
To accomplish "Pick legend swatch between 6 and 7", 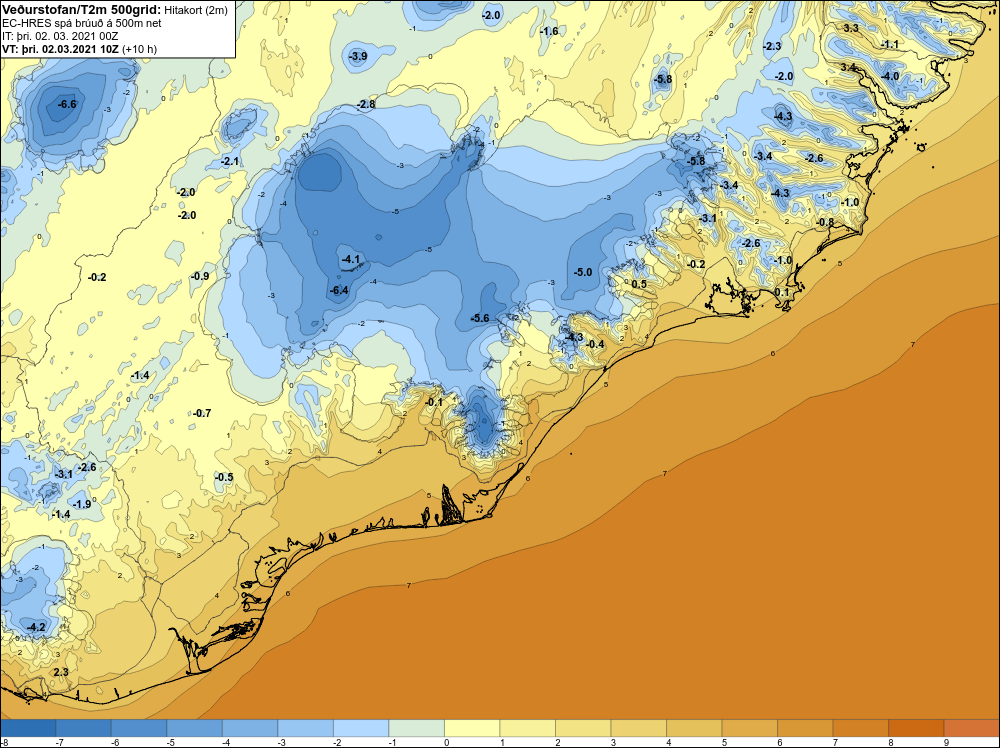I will coord(805,728).
